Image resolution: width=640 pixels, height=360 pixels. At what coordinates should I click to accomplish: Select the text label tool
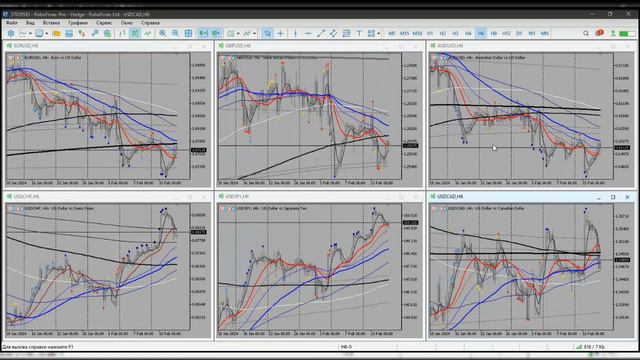tap(359, 33)
